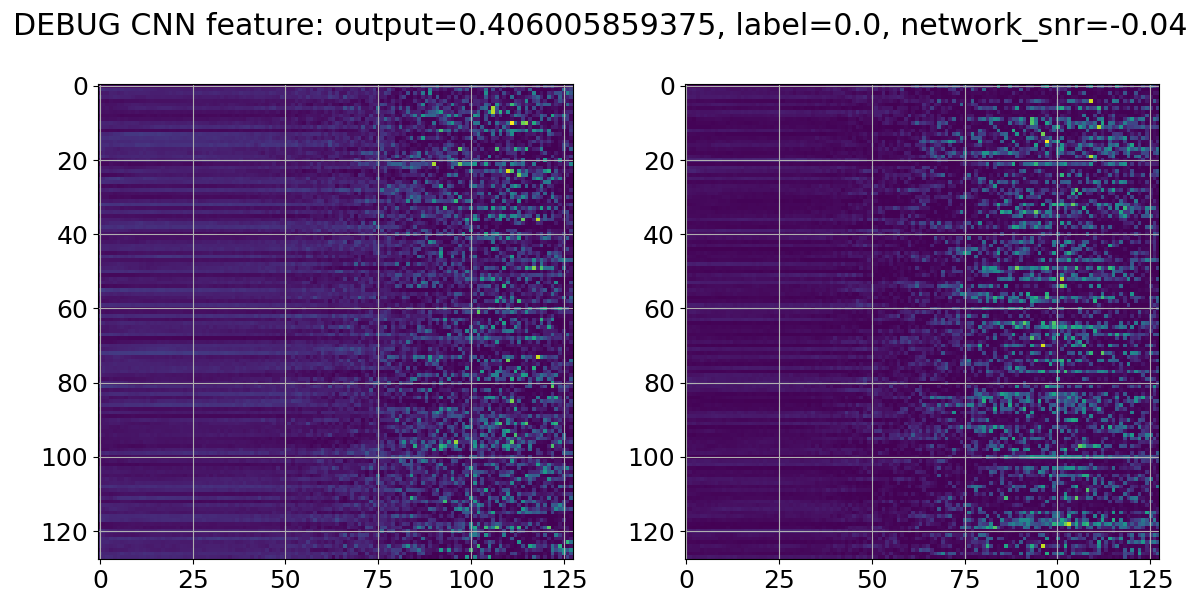Click x-axis tick label 100 on left plot
Screen dimensions: 1200x600
[471, 578]
